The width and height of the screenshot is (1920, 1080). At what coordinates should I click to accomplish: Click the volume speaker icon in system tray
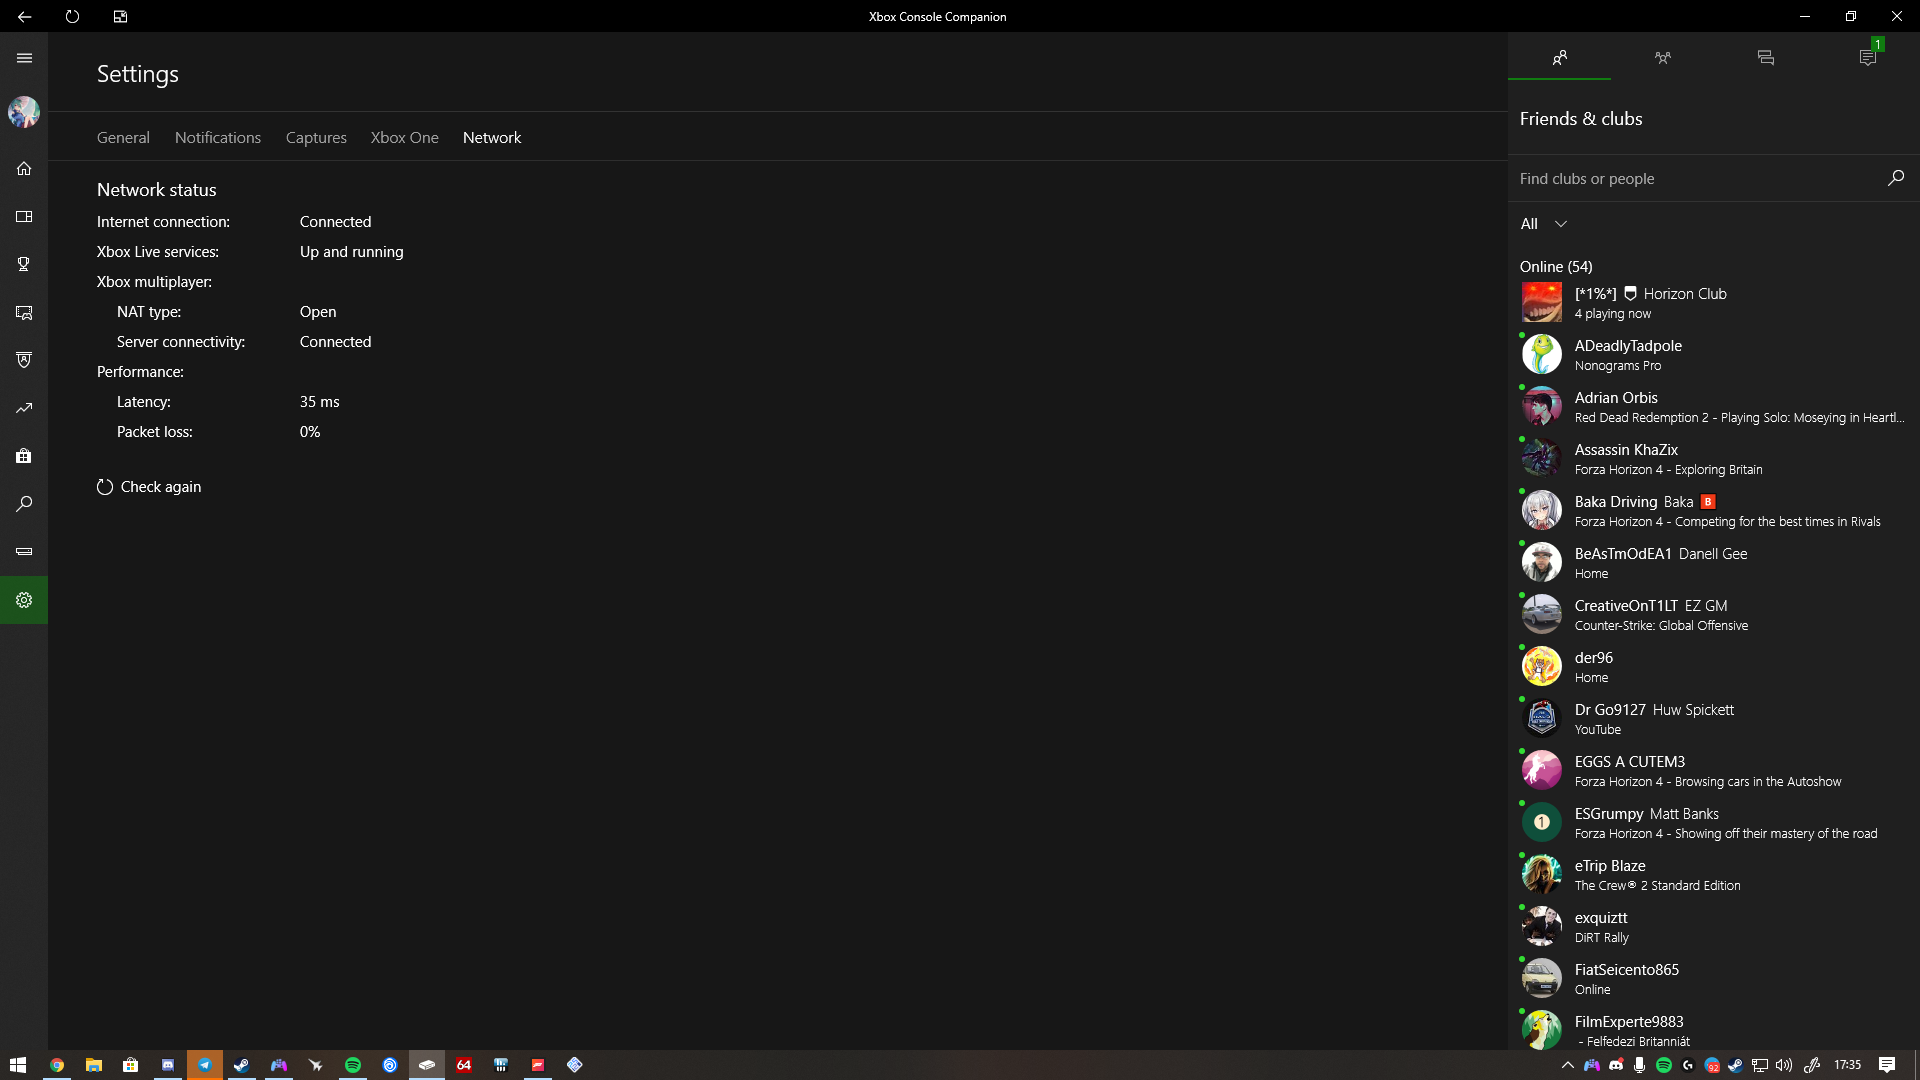[1784, 1065]
